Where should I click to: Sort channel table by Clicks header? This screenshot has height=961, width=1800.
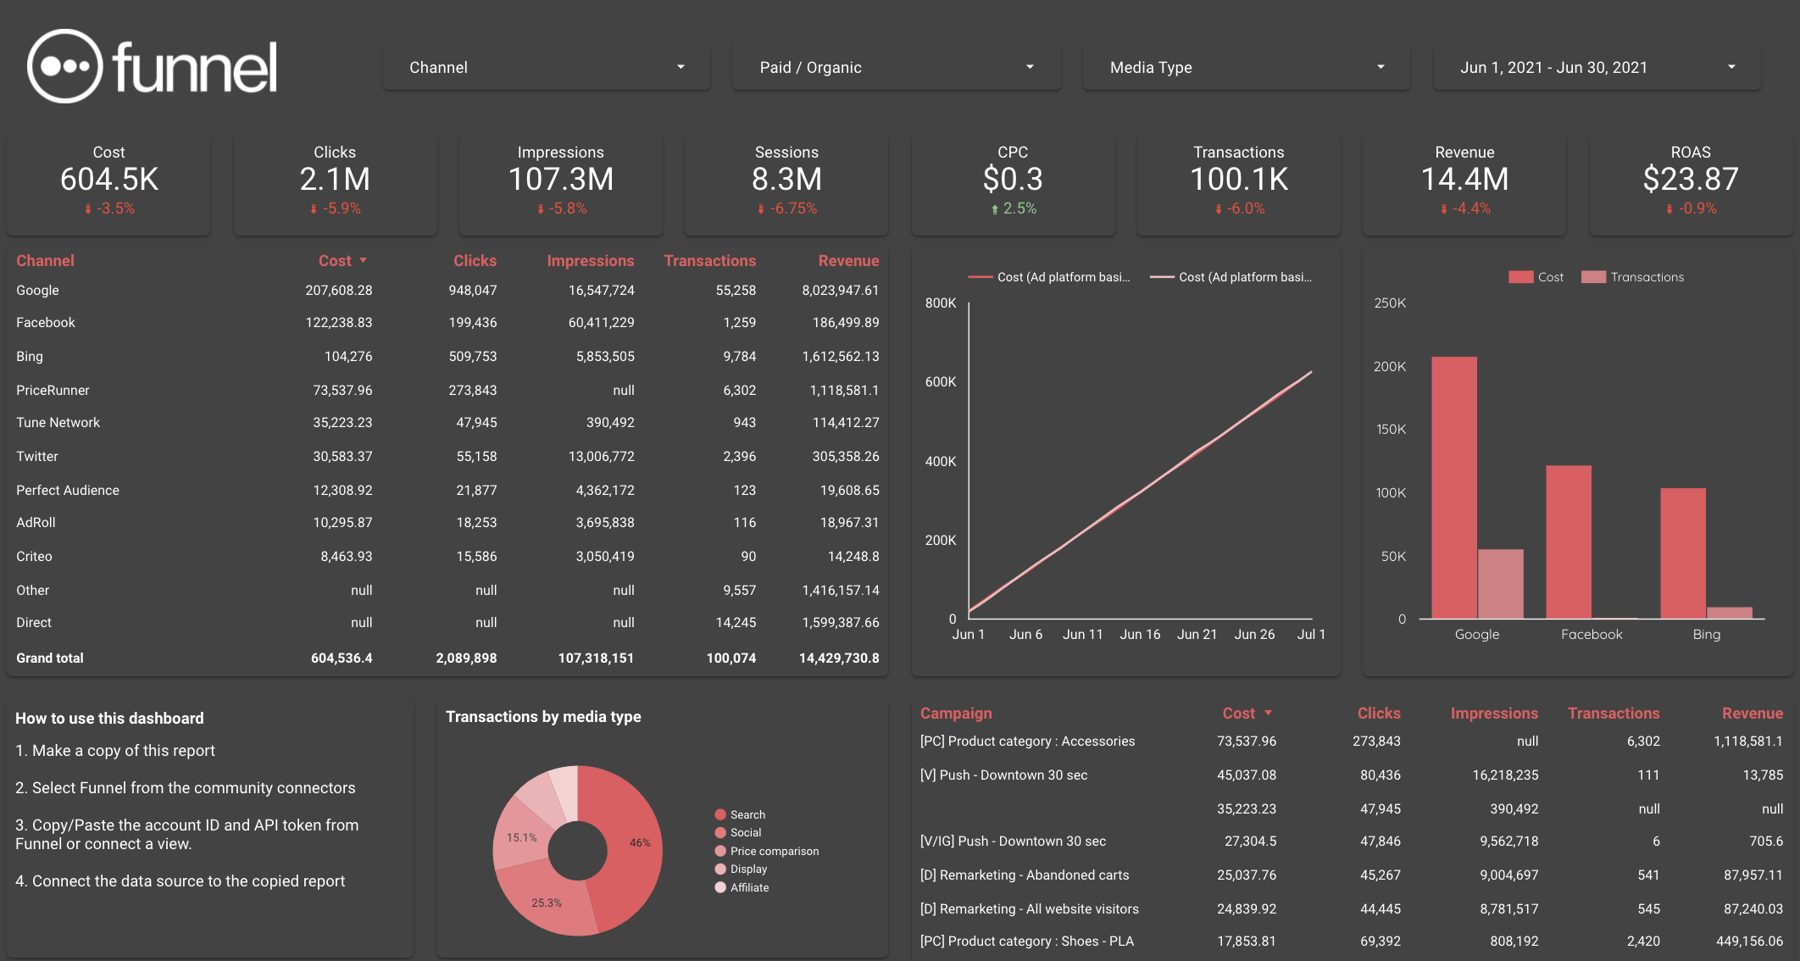[475, 260]
